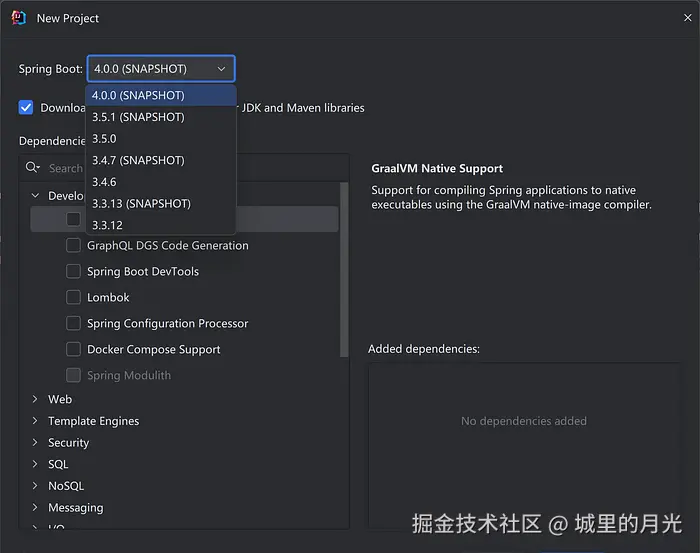Image resolution: width=700 pixels, height=553 pixels.
Task: Click the dependency list vertical scrollbar
Action: (x=344, y=270)
